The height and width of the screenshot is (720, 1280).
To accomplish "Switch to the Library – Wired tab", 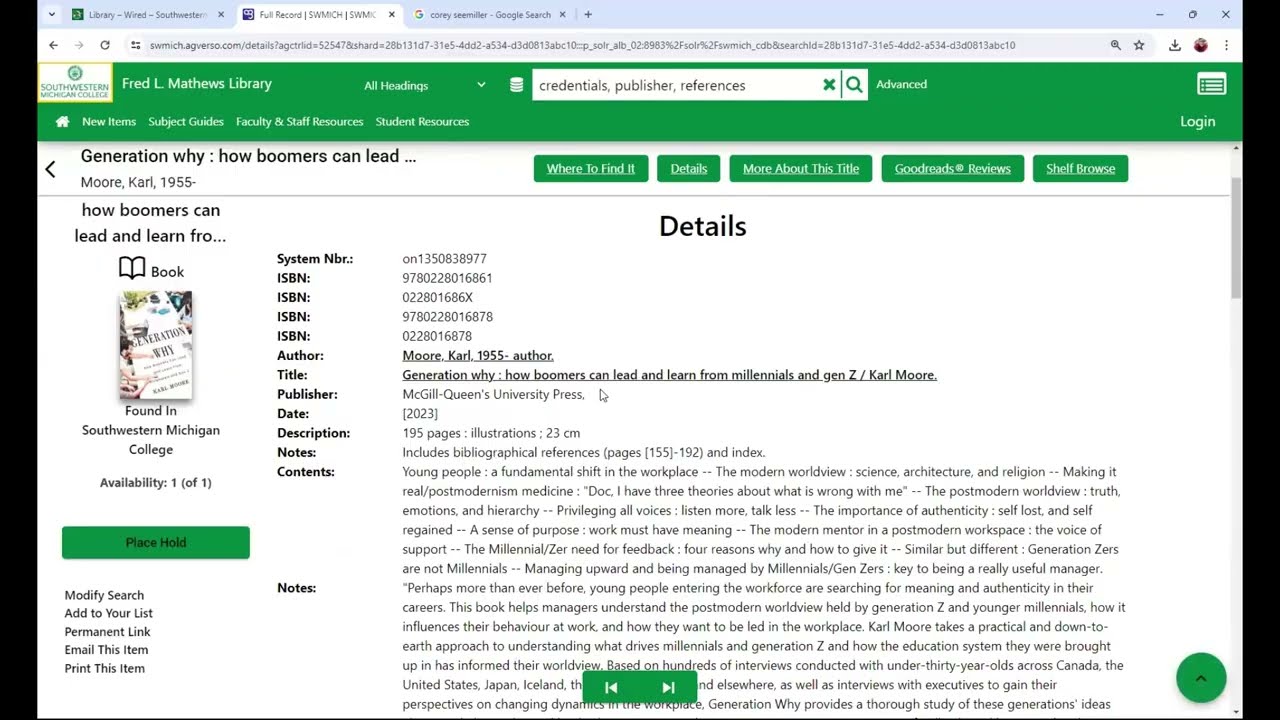I will [148, 15].
